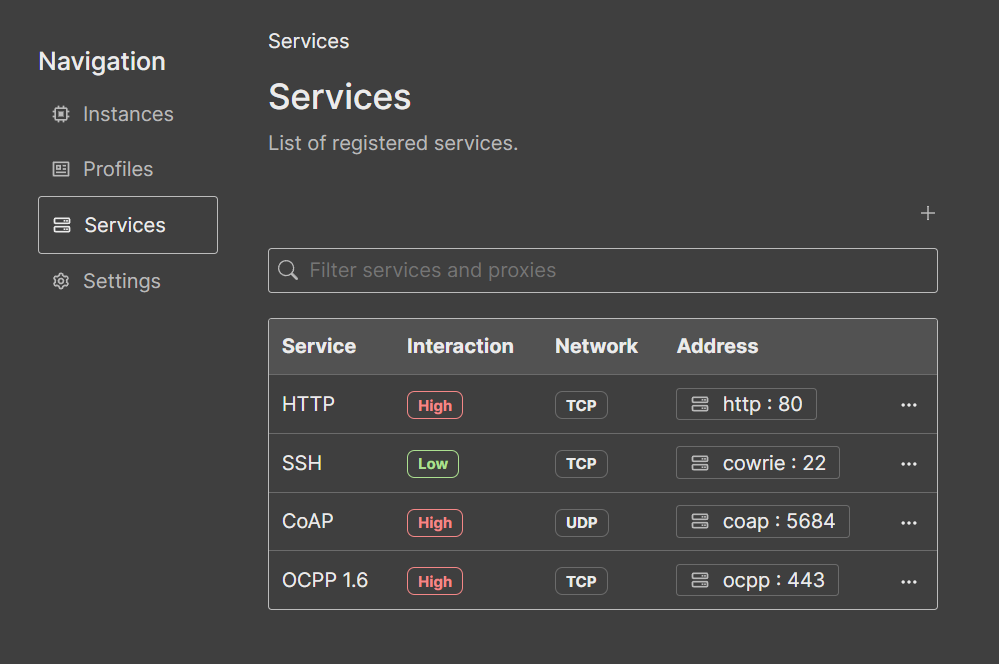Click the coap : 5684 address badge
This screenshot has height=664, width=999.
pos(762,521)
